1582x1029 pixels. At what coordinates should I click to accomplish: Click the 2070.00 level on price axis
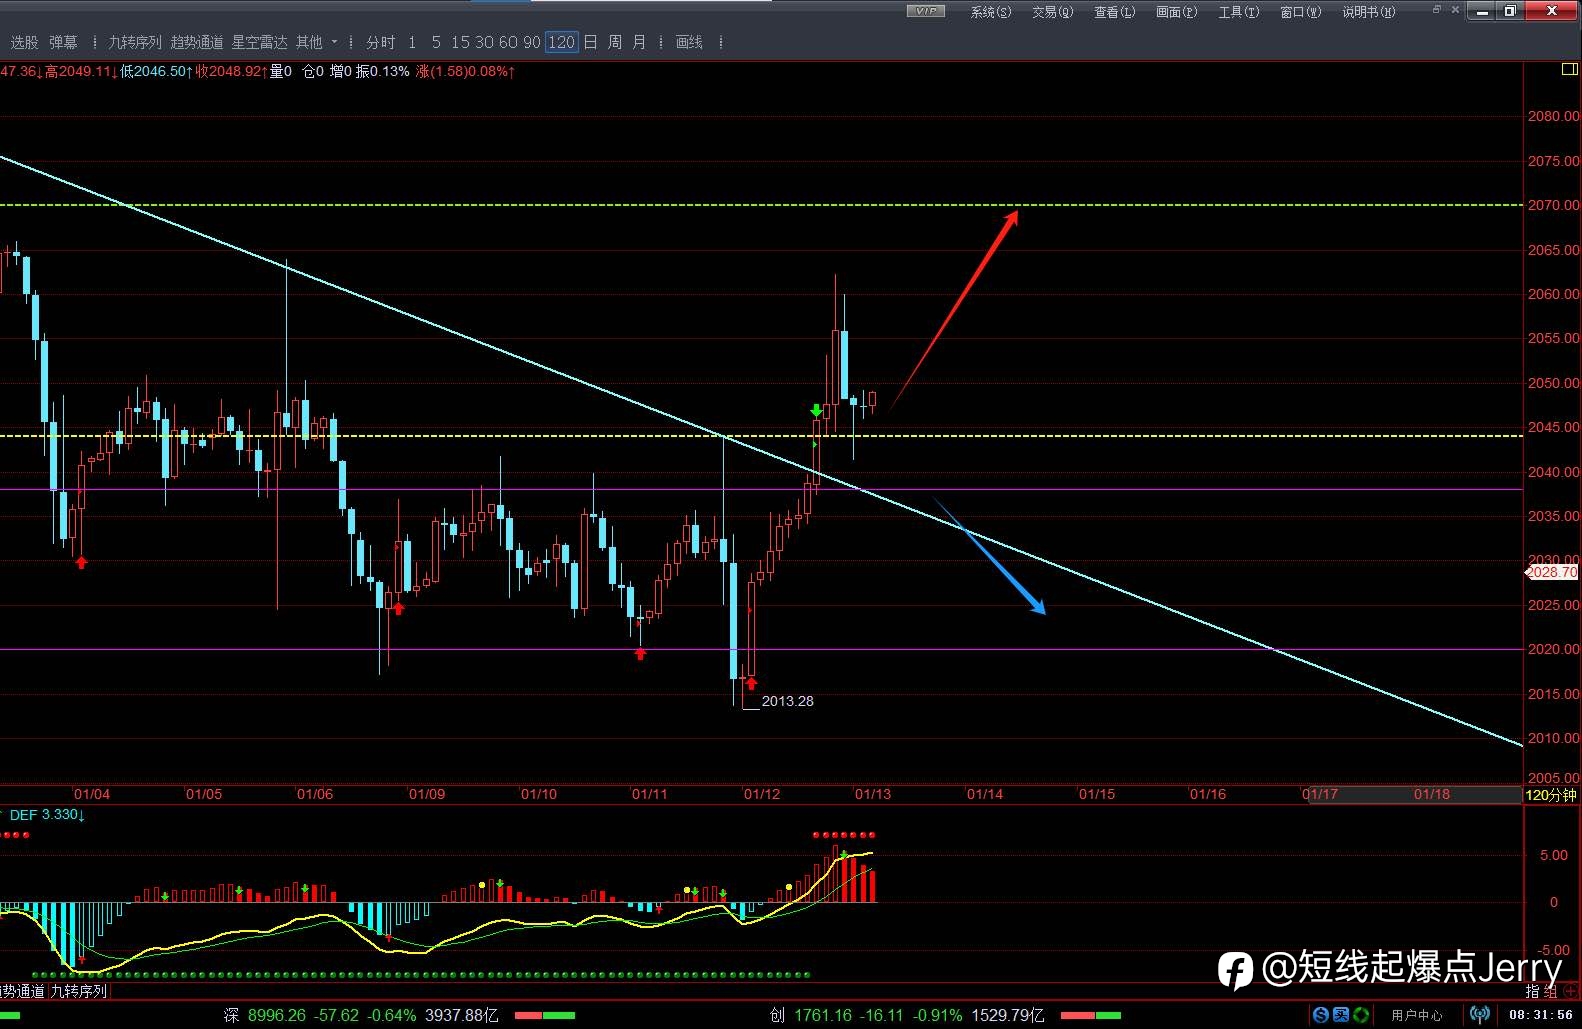point(1554,205)
